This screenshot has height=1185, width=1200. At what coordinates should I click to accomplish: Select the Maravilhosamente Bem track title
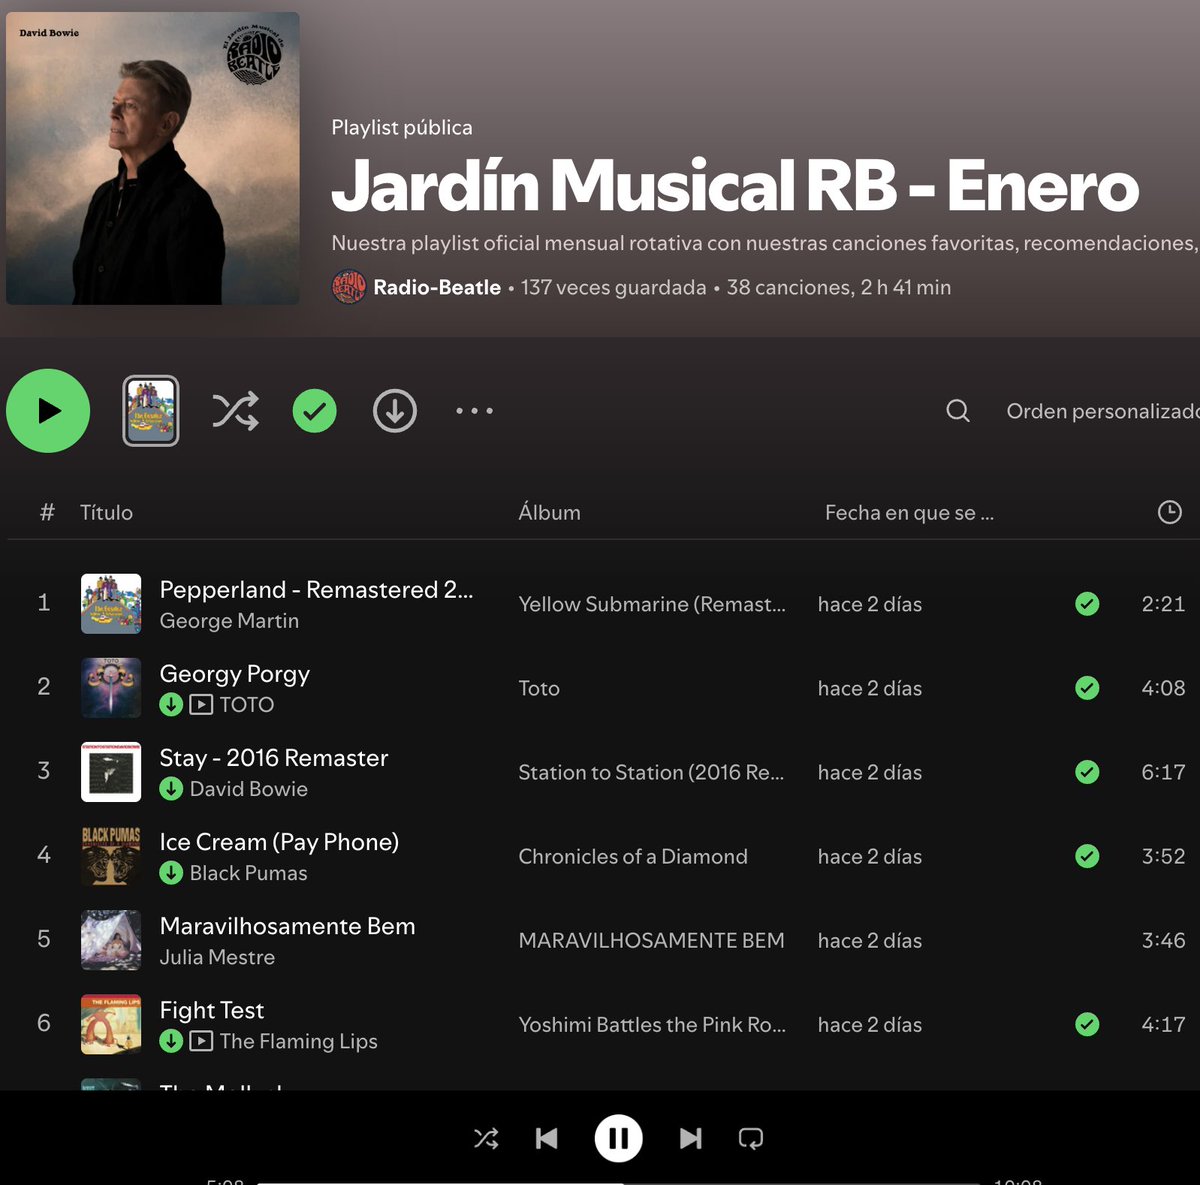[x=287, y=926]
